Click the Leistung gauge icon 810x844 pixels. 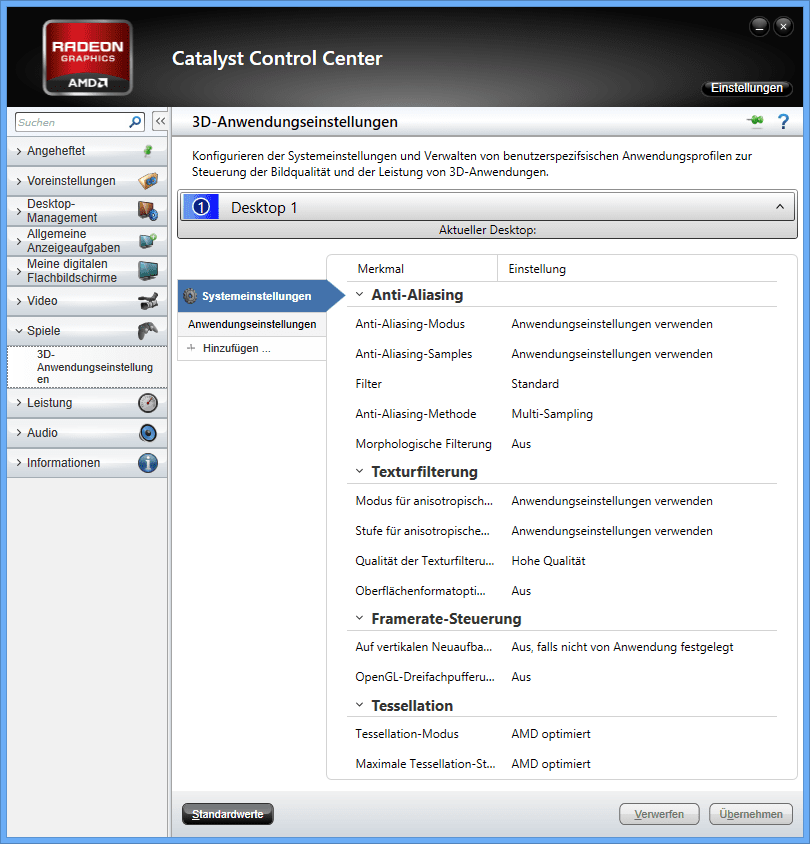148,403
